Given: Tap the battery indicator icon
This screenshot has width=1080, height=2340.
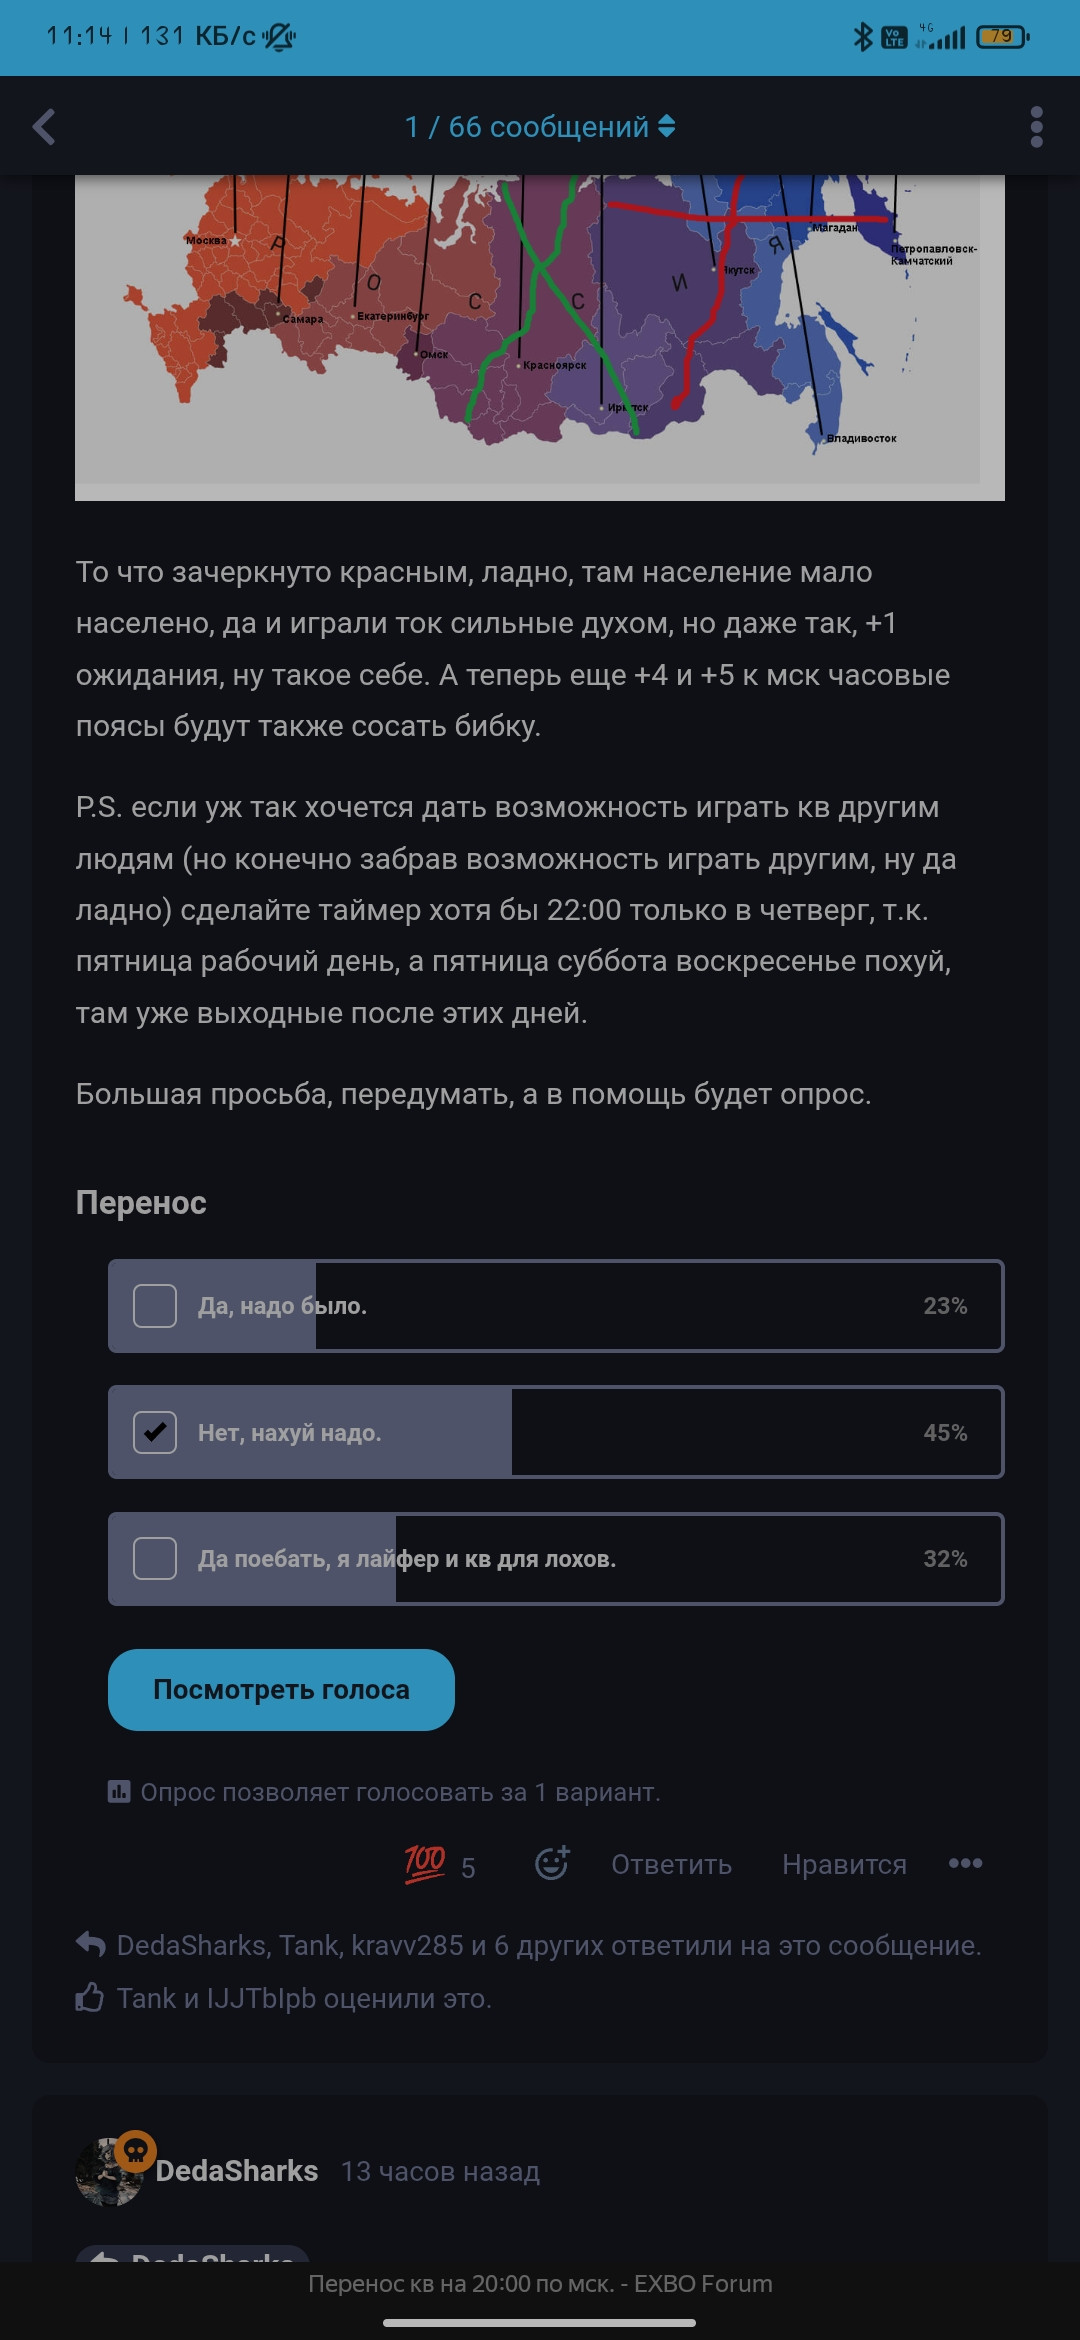Looking at the screenshot, I should pos(1002,37).
